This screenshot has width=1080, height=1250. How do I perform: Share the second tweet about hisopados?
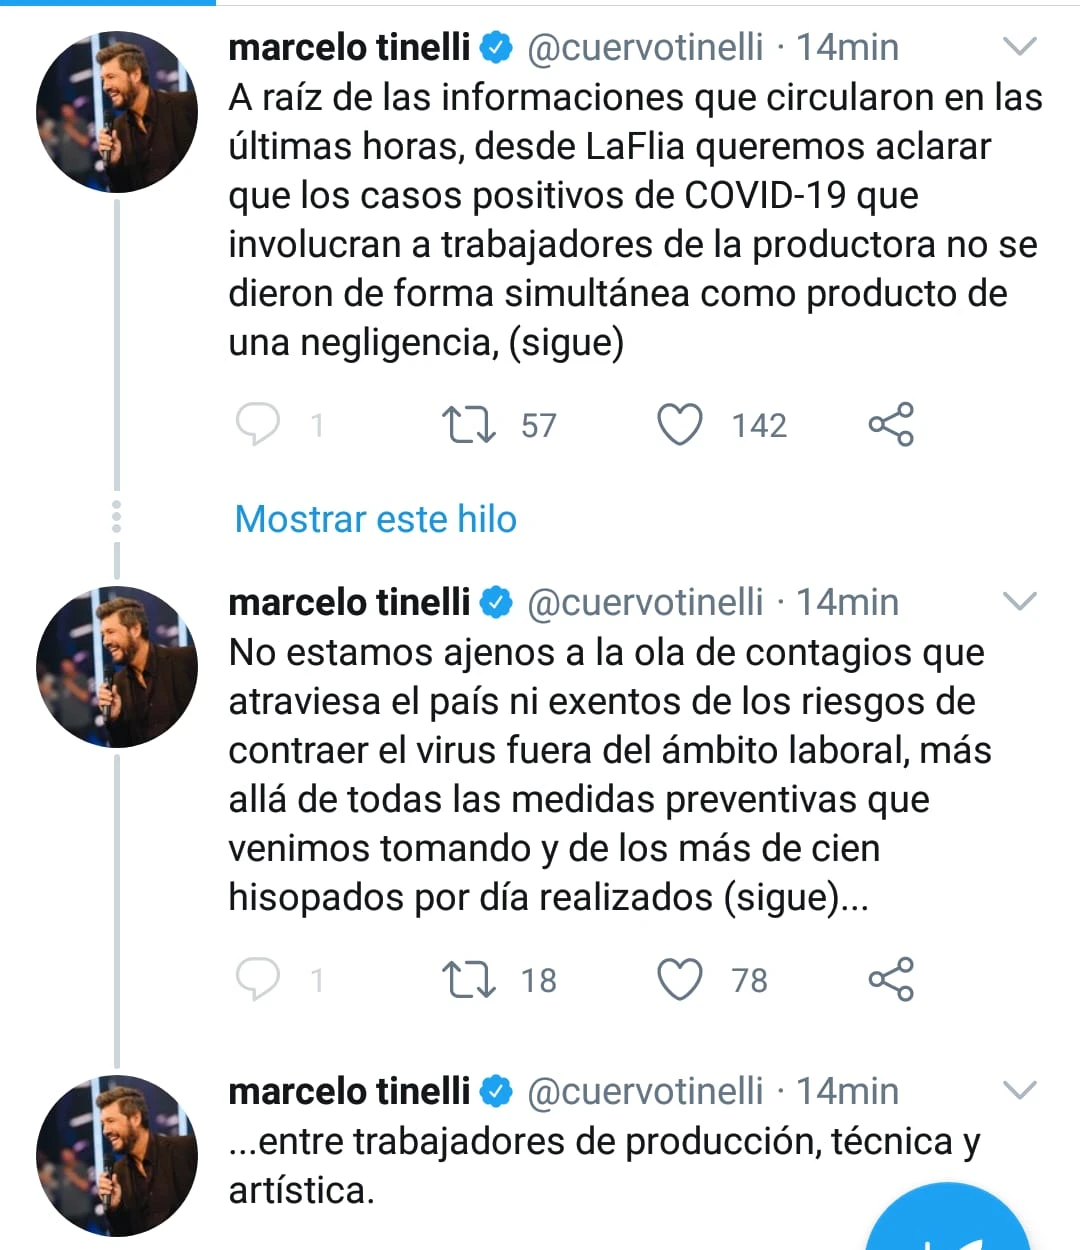[x=890, y=979]
